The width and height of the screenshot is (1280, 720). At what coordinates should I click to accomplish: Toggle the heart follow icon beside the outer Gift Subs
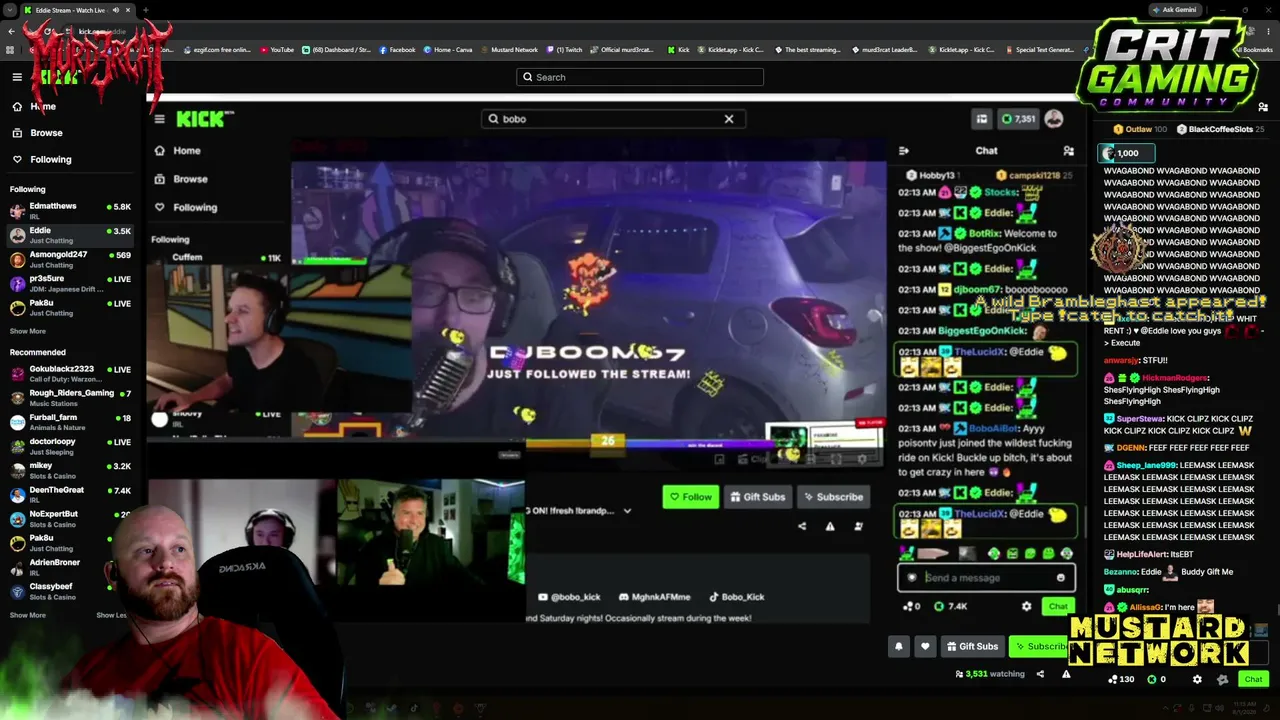pos(925,646)
